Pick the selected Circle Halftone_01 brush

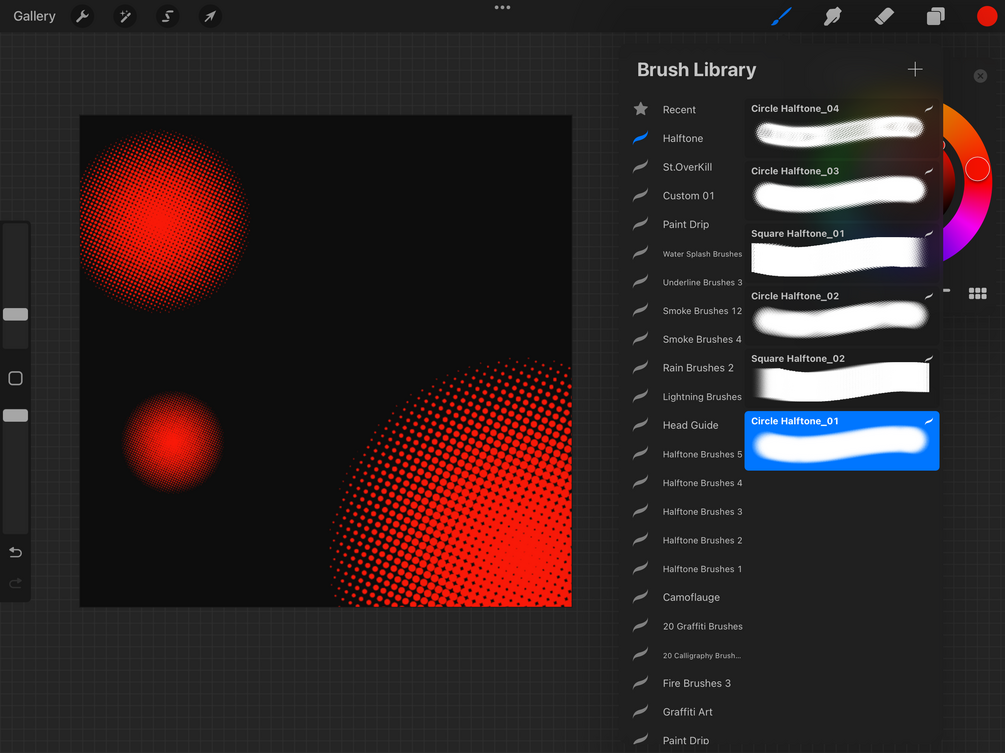tap(842, 440)
